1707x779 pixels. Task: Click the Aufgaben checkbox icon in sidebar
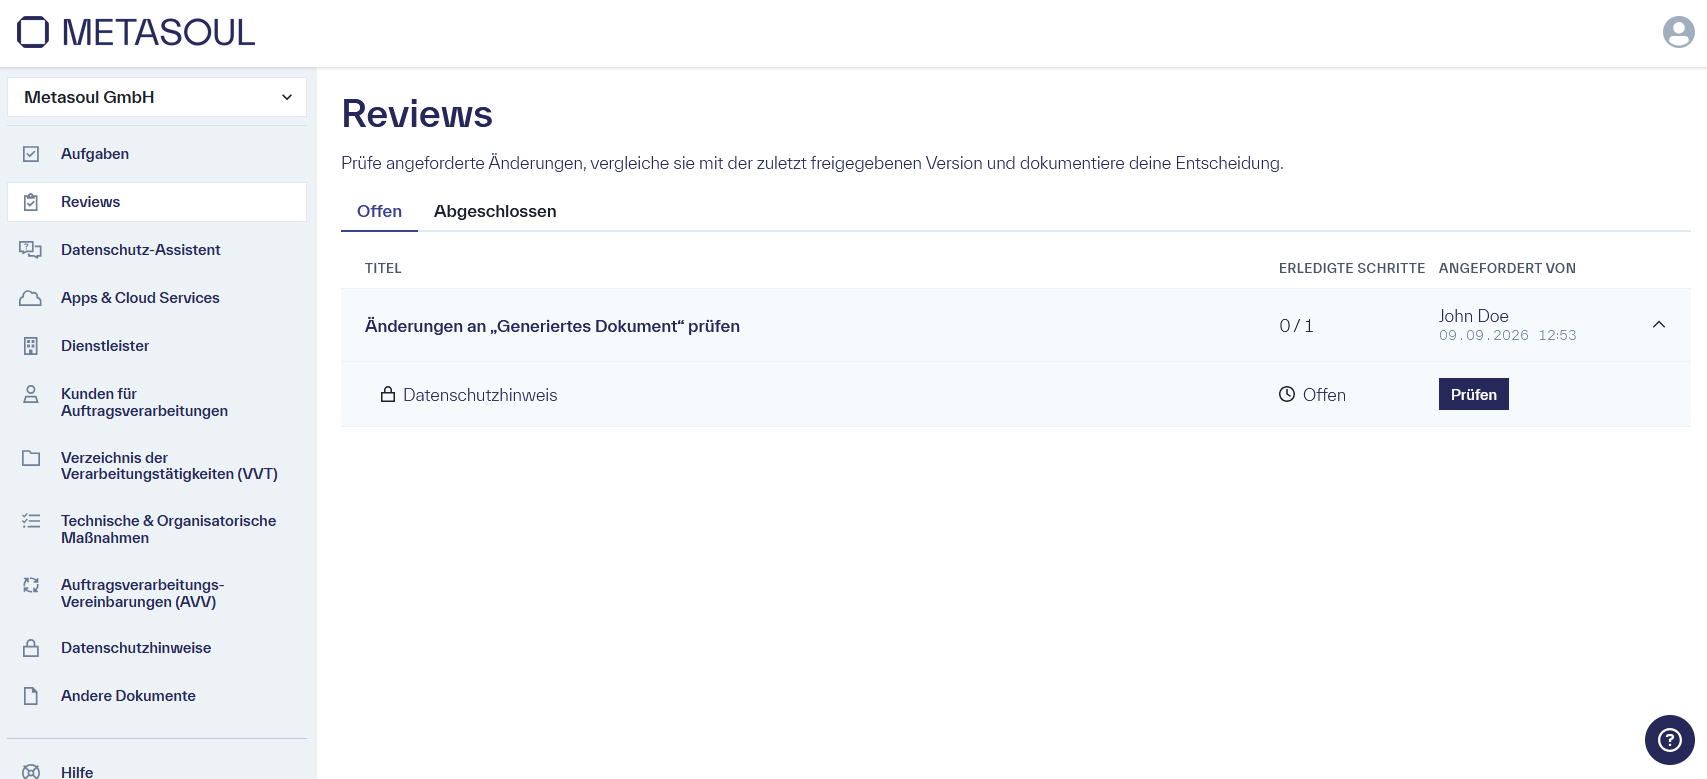(31, 154)
